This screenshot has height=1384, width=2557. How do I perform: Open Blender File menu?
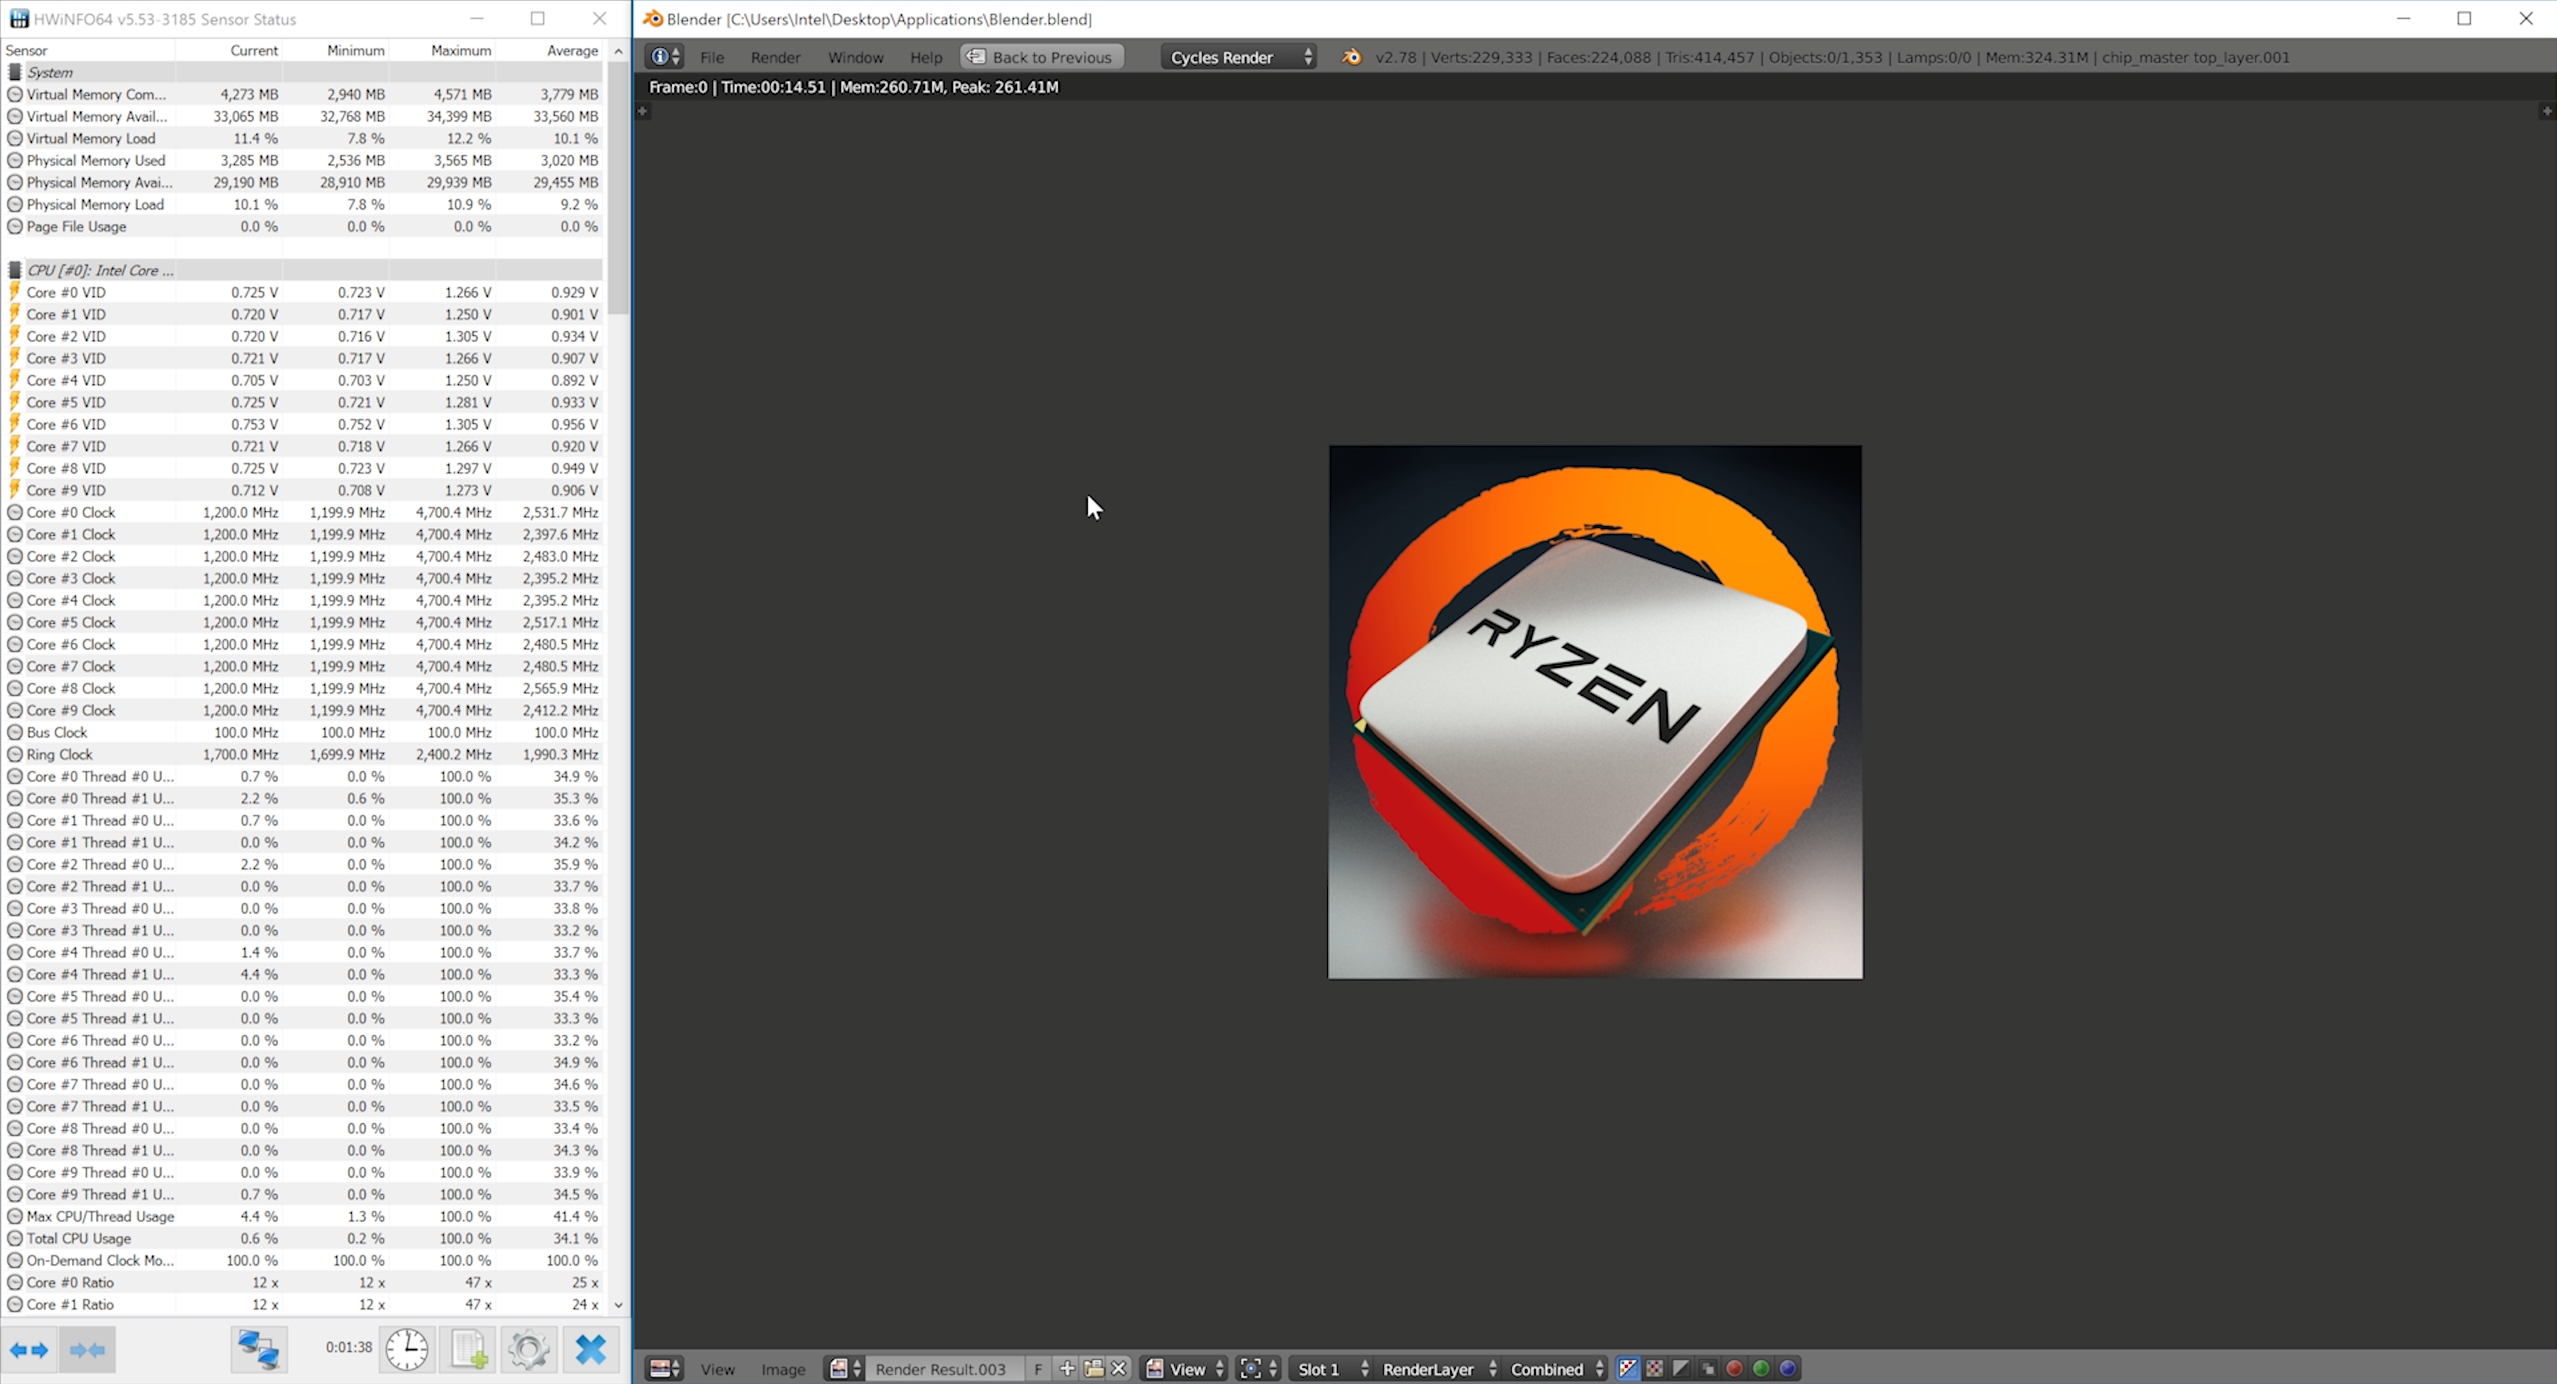(x=712, y=57)
